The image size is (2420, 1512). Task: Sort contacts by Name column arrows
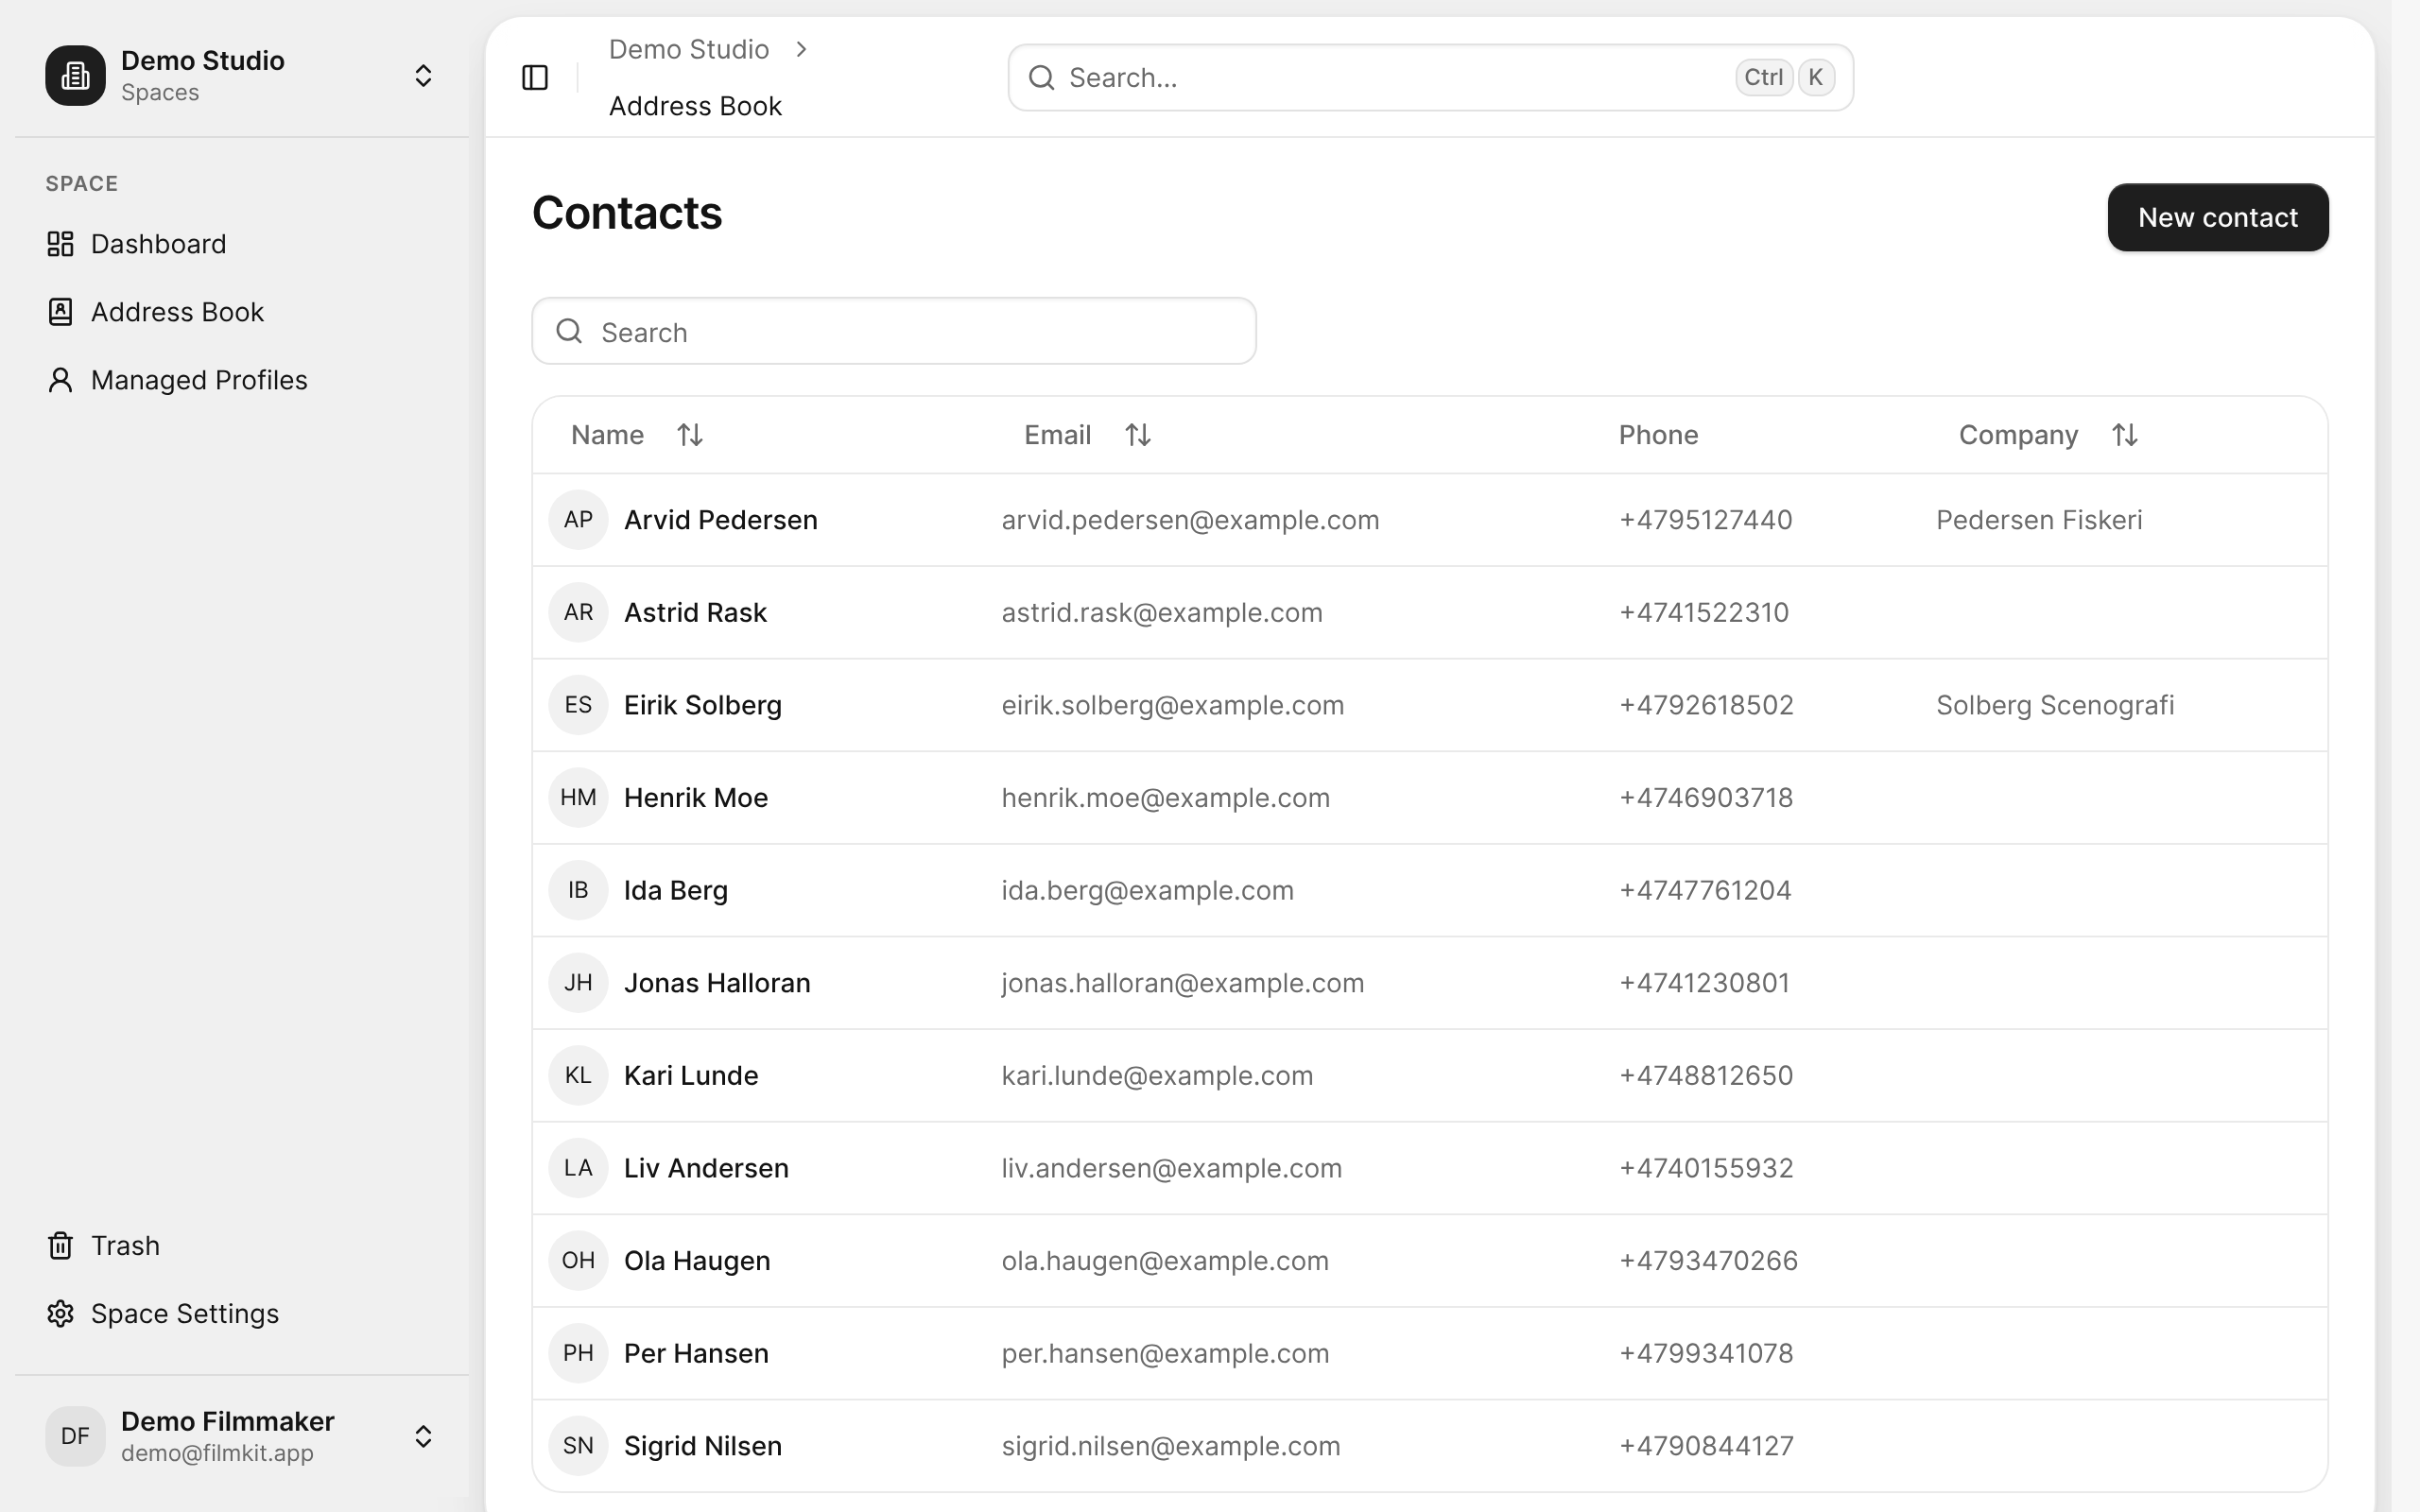point(690,435)
